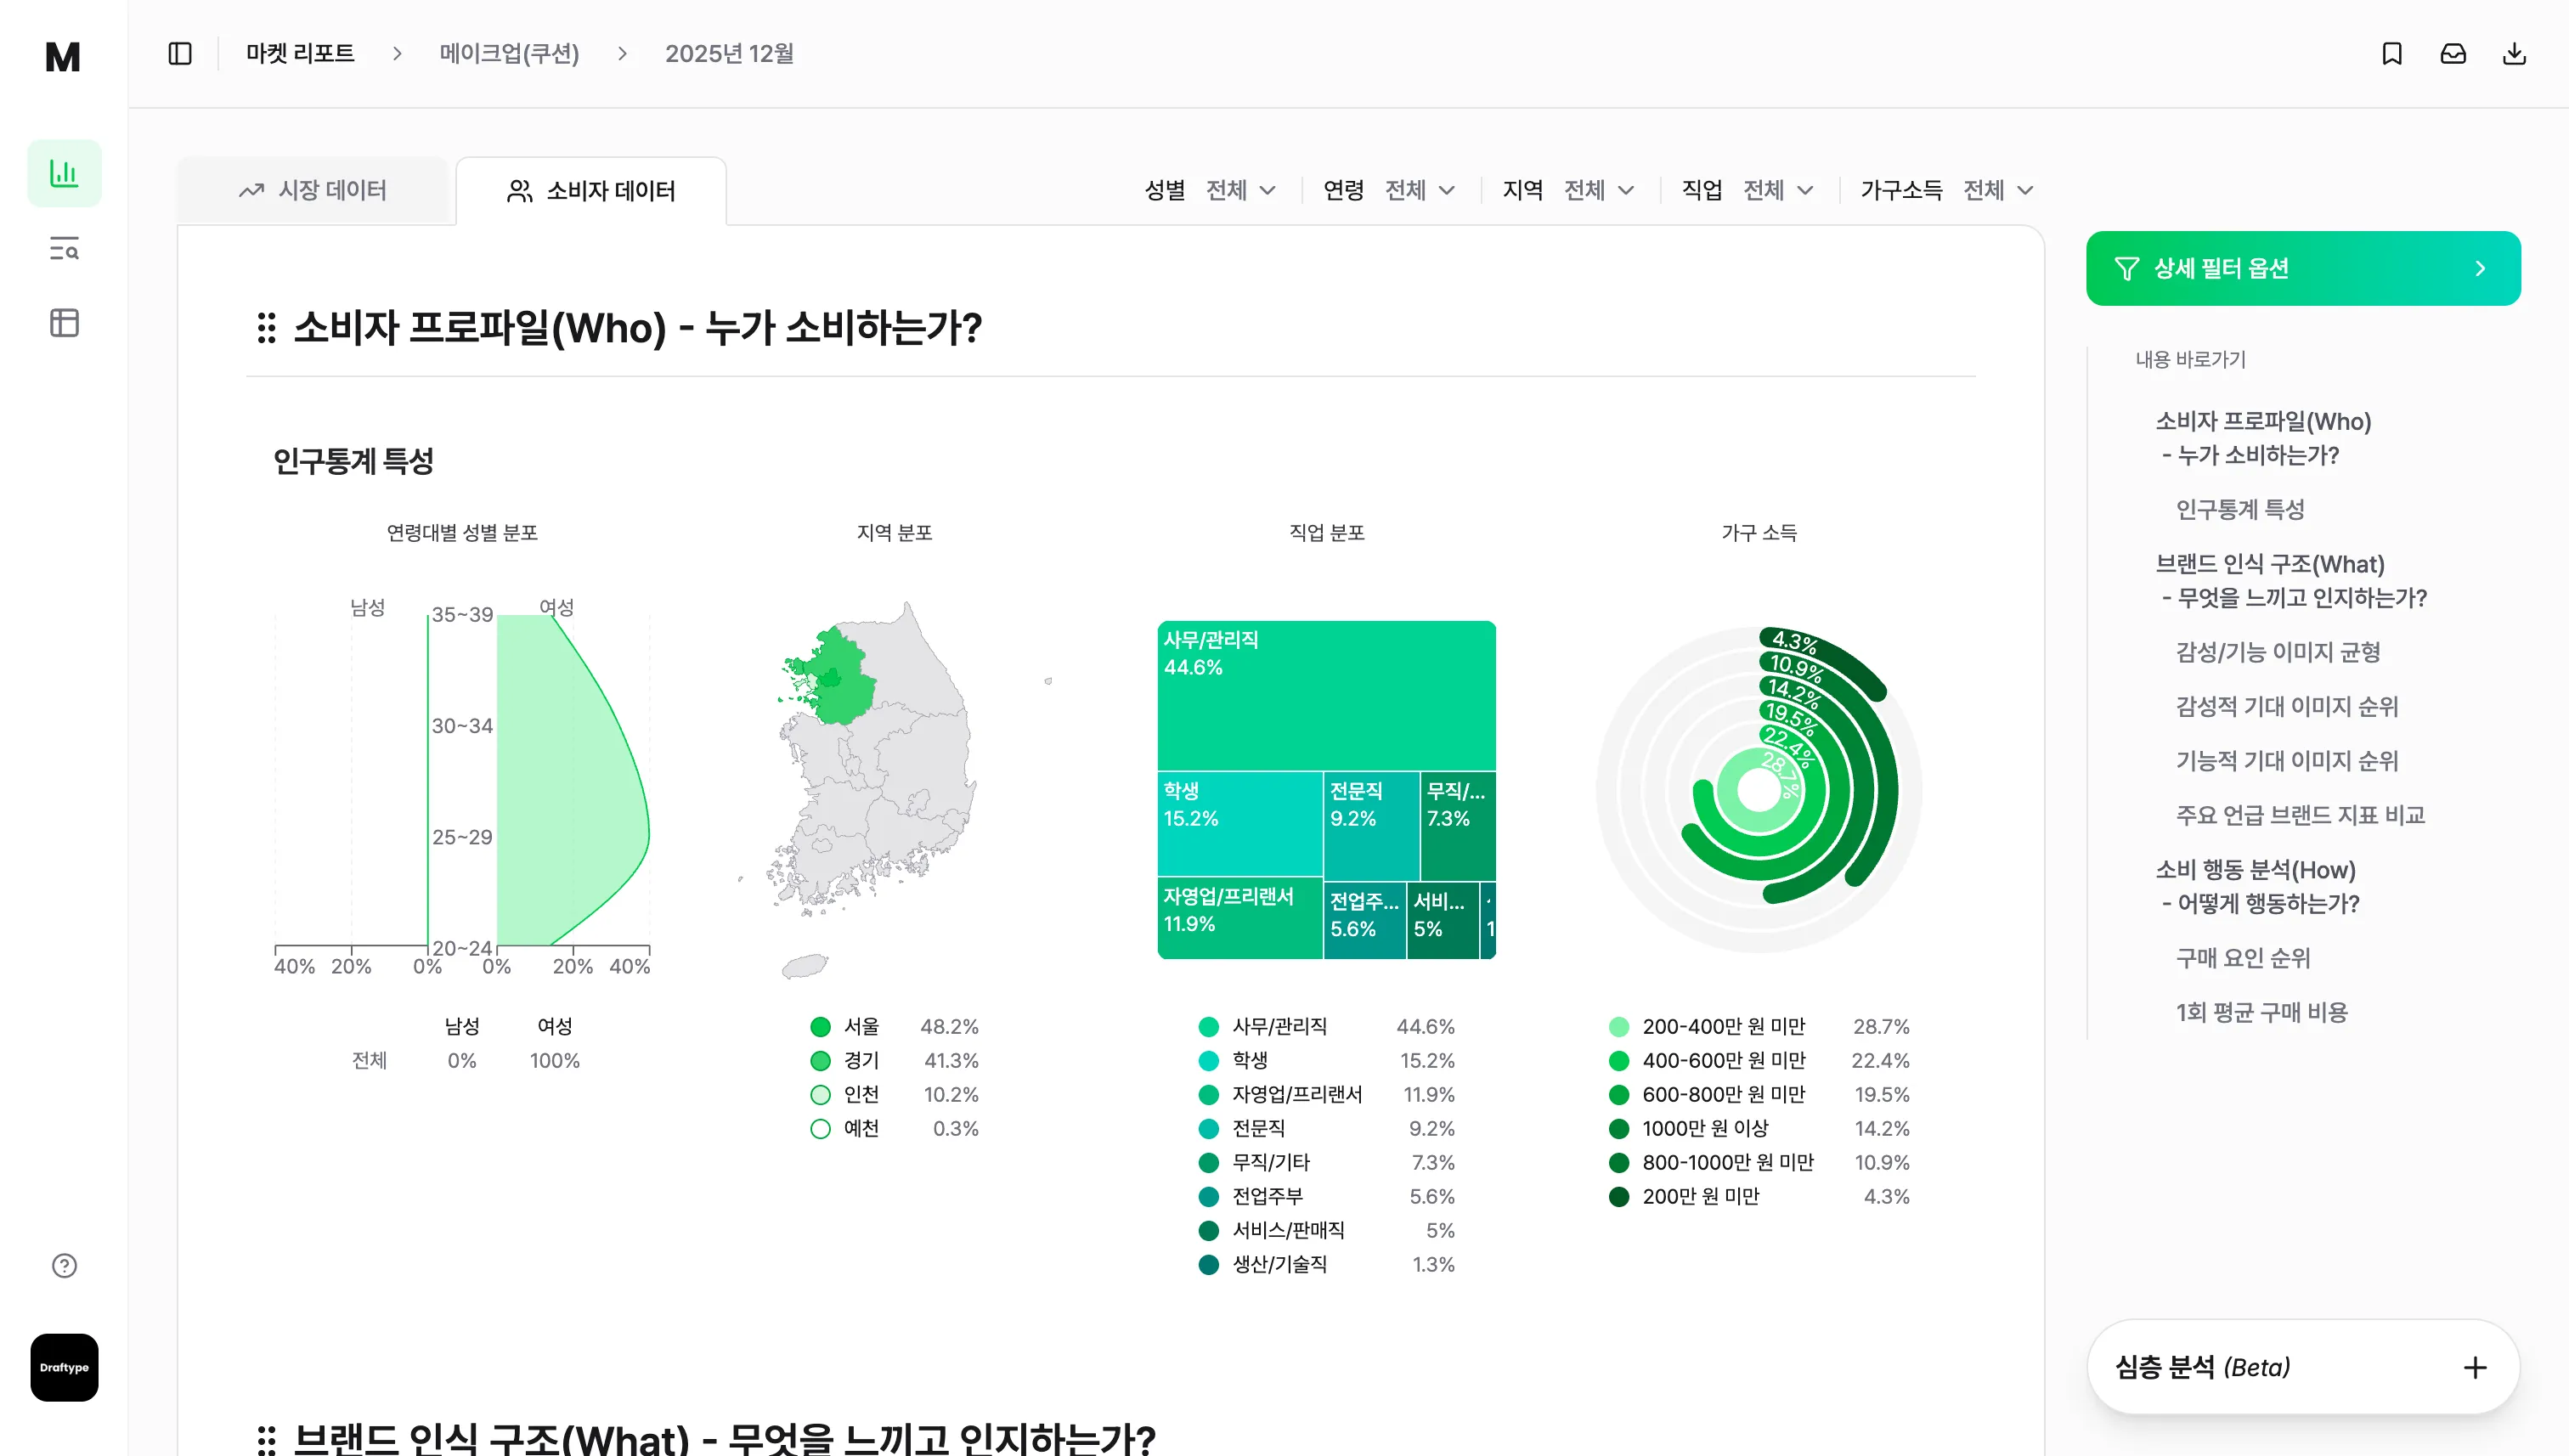The height and width of the screenshot is (1456, 2569).
Task: Click 600-800만 원 미만 legend text
Action: coord(1723,1095)
